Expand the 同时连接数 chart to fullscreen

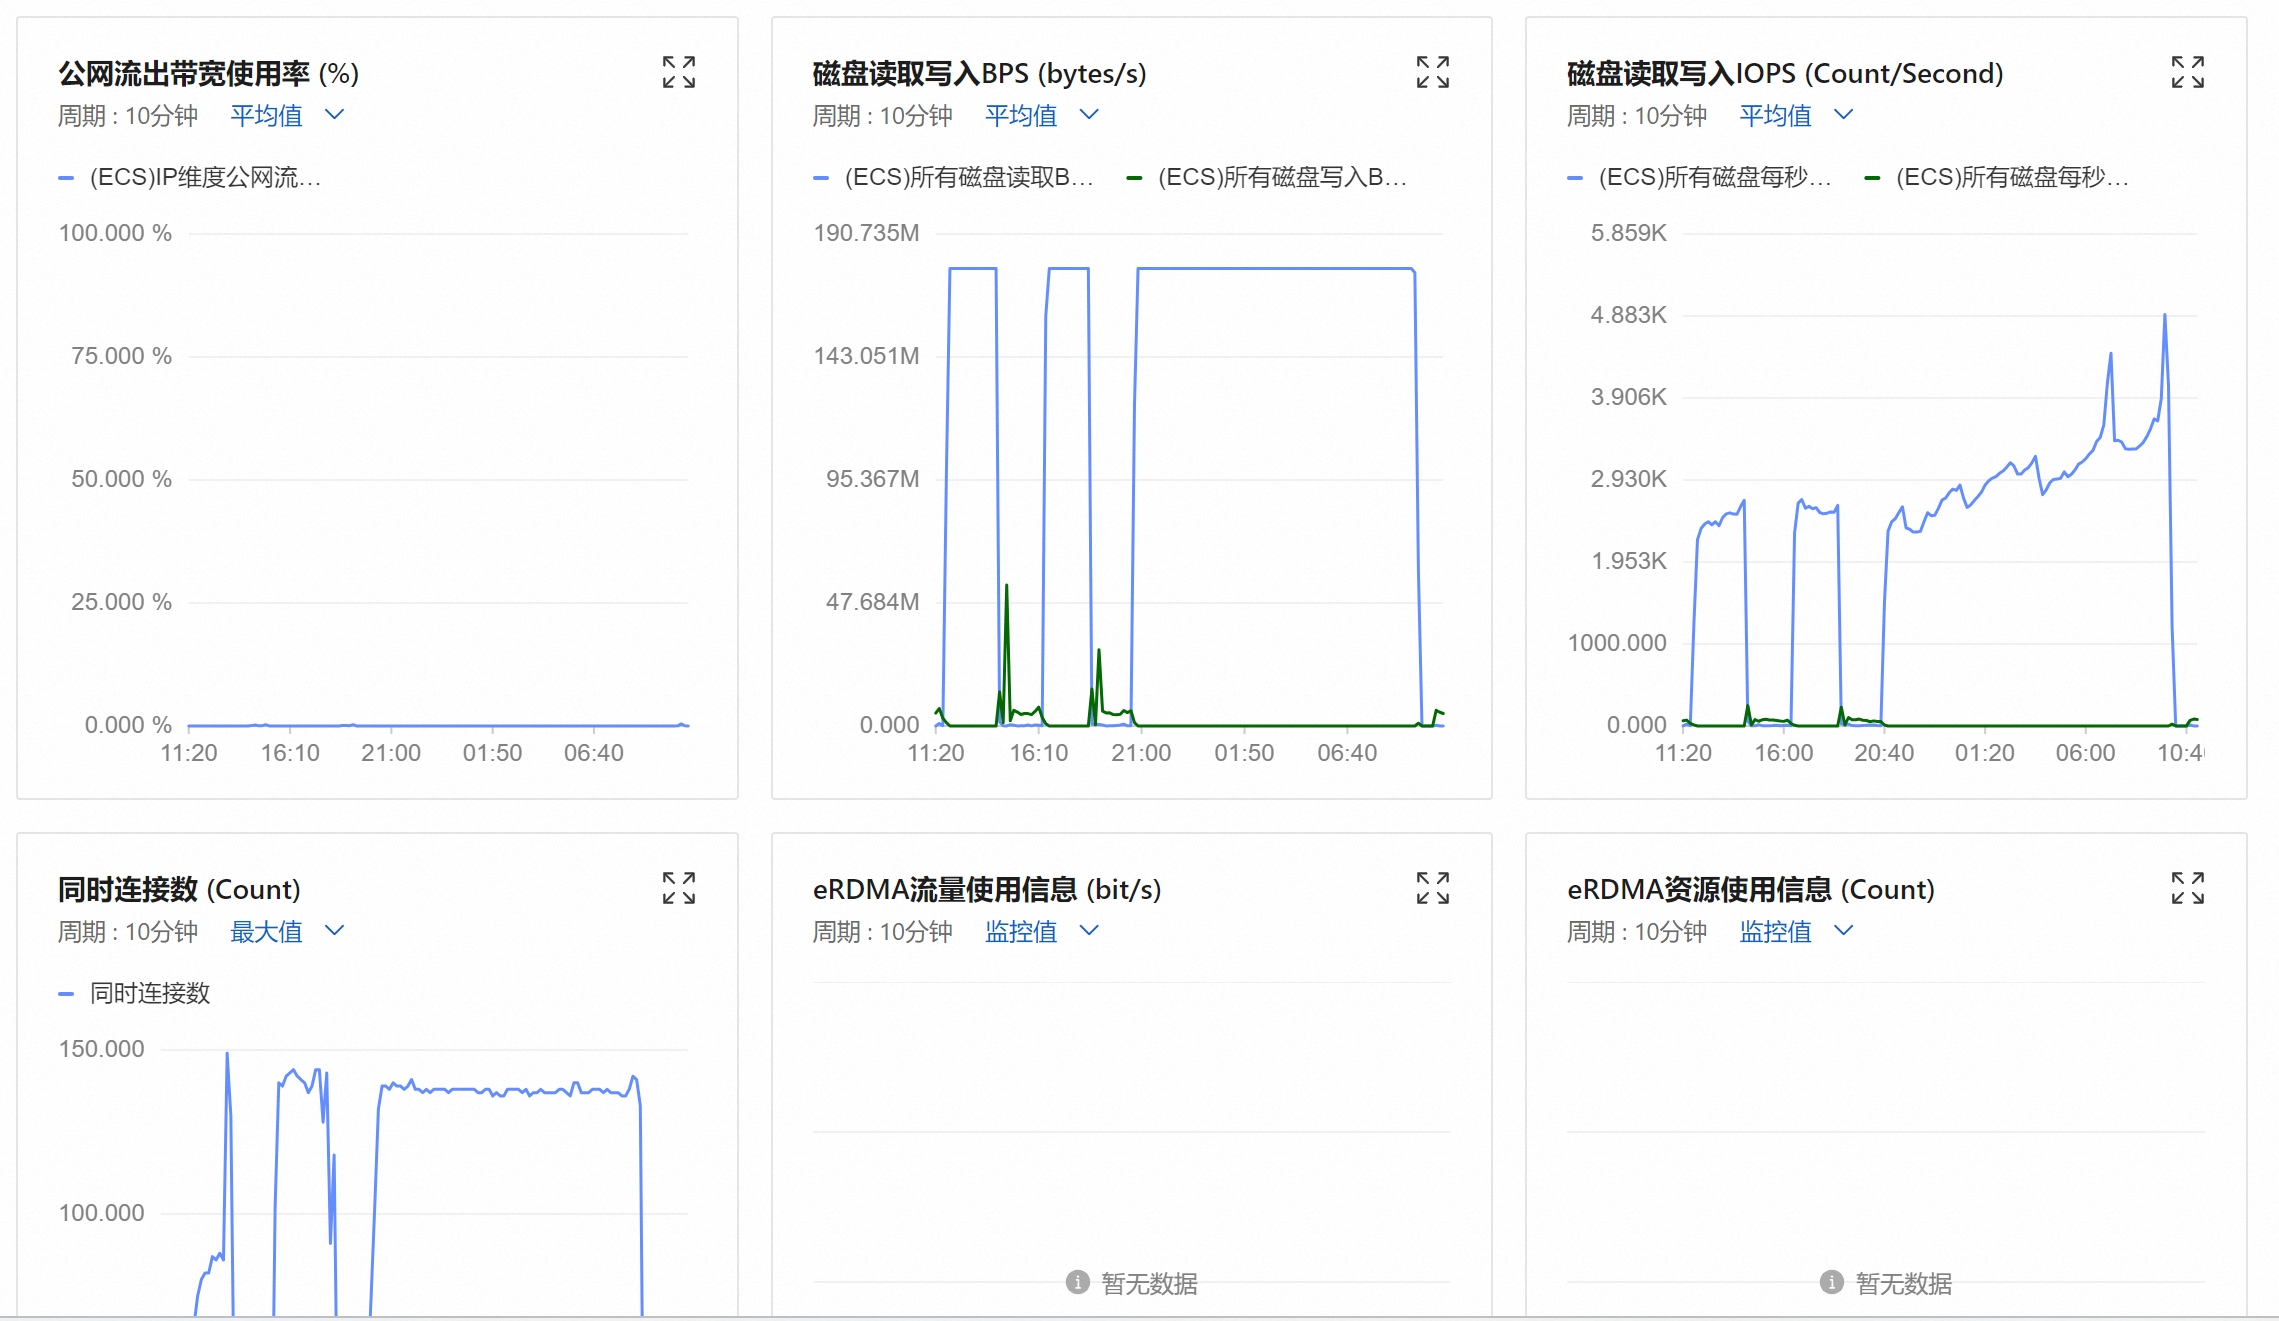click(x=679, y=888)
